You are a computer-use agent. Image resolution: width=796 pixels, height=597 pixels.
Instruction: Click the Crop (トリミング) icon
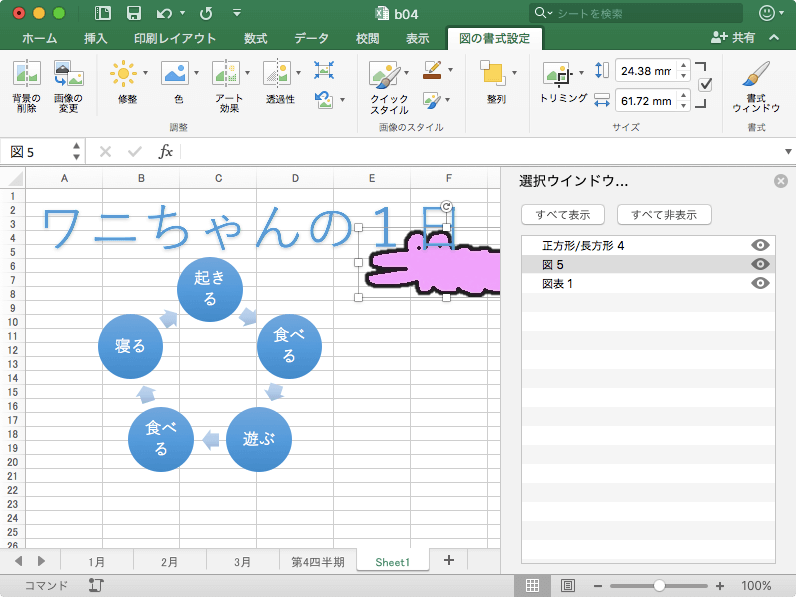558,75
